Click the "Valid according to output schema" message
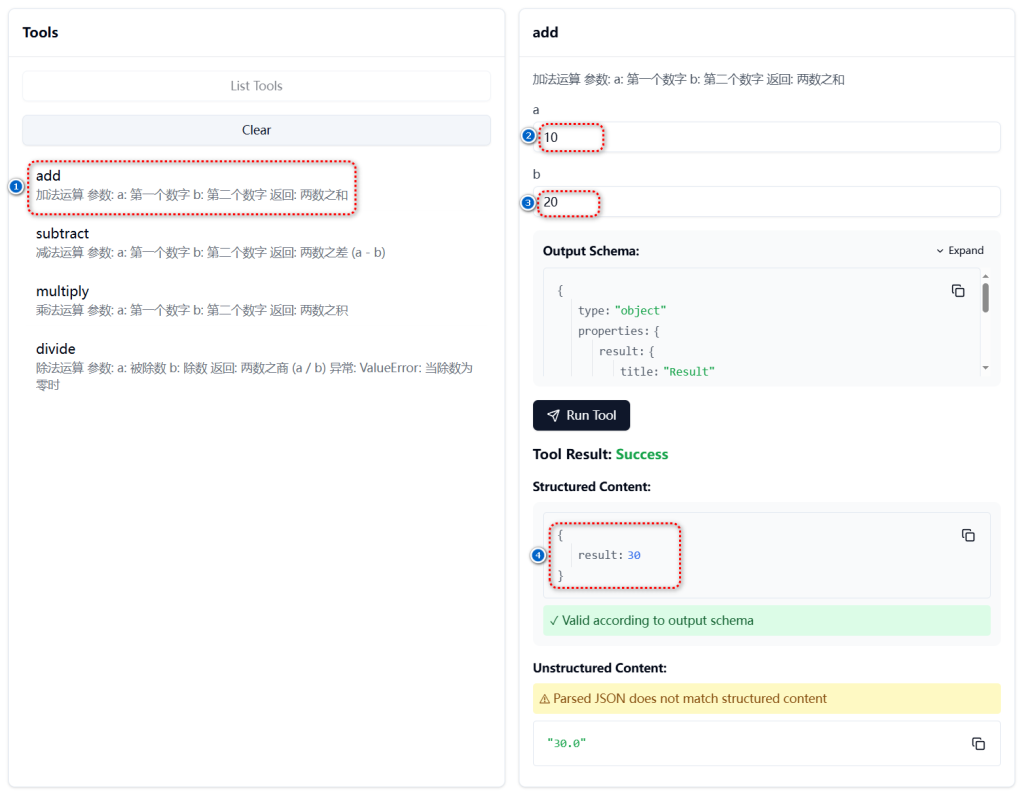Viewport: 1024px width, 794px height. pyautogui.click(x=767, y=620)
